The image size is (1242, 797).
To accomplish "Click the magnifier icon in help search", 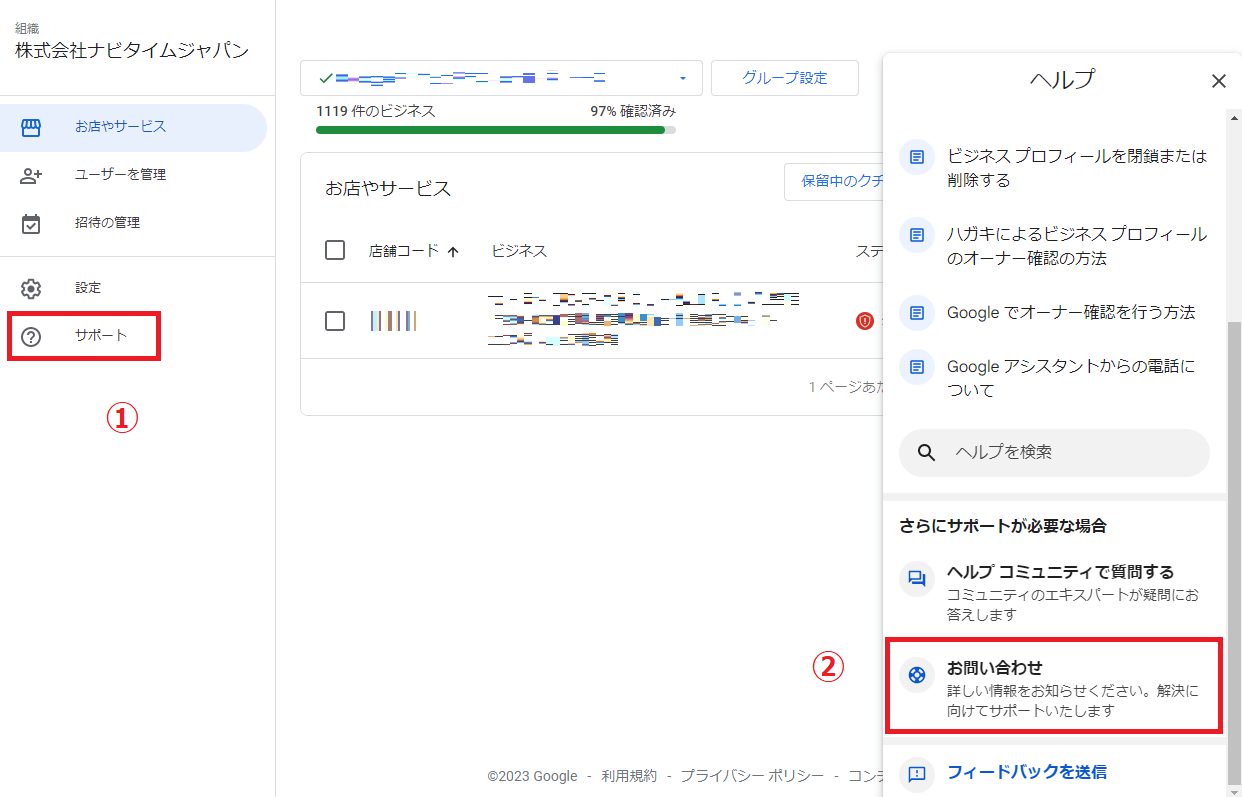I will [x=927, y=453].
